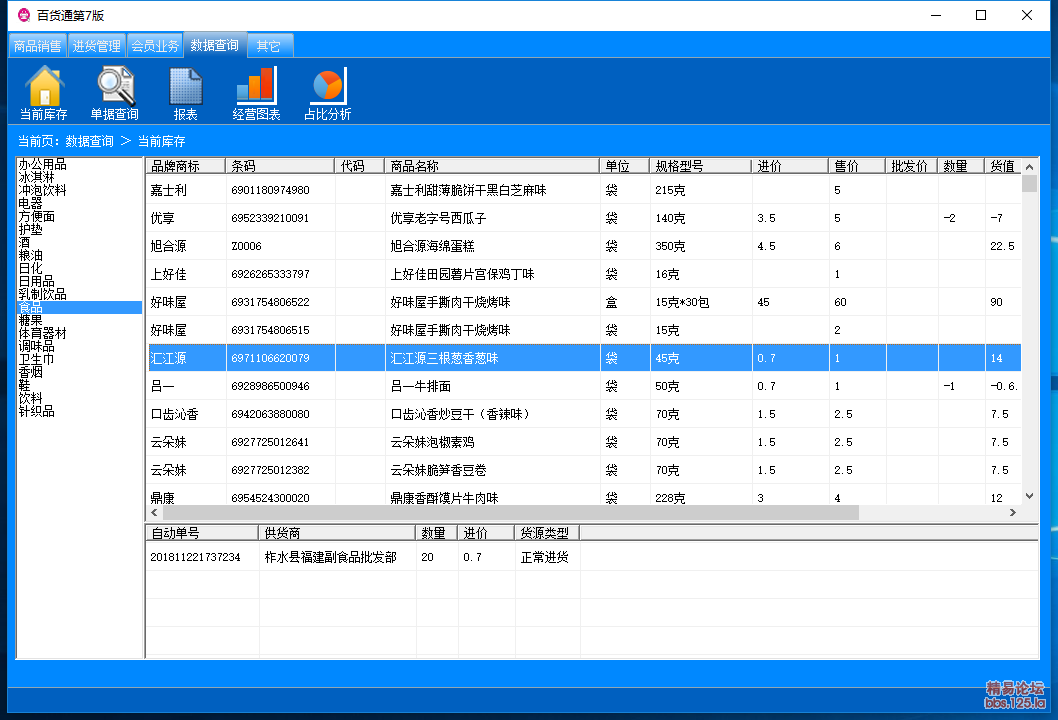Open the 经营图表 bar chart icon
Image resolution: width=1058 pixels, height=720 pixels.
[x=256, y=94]
